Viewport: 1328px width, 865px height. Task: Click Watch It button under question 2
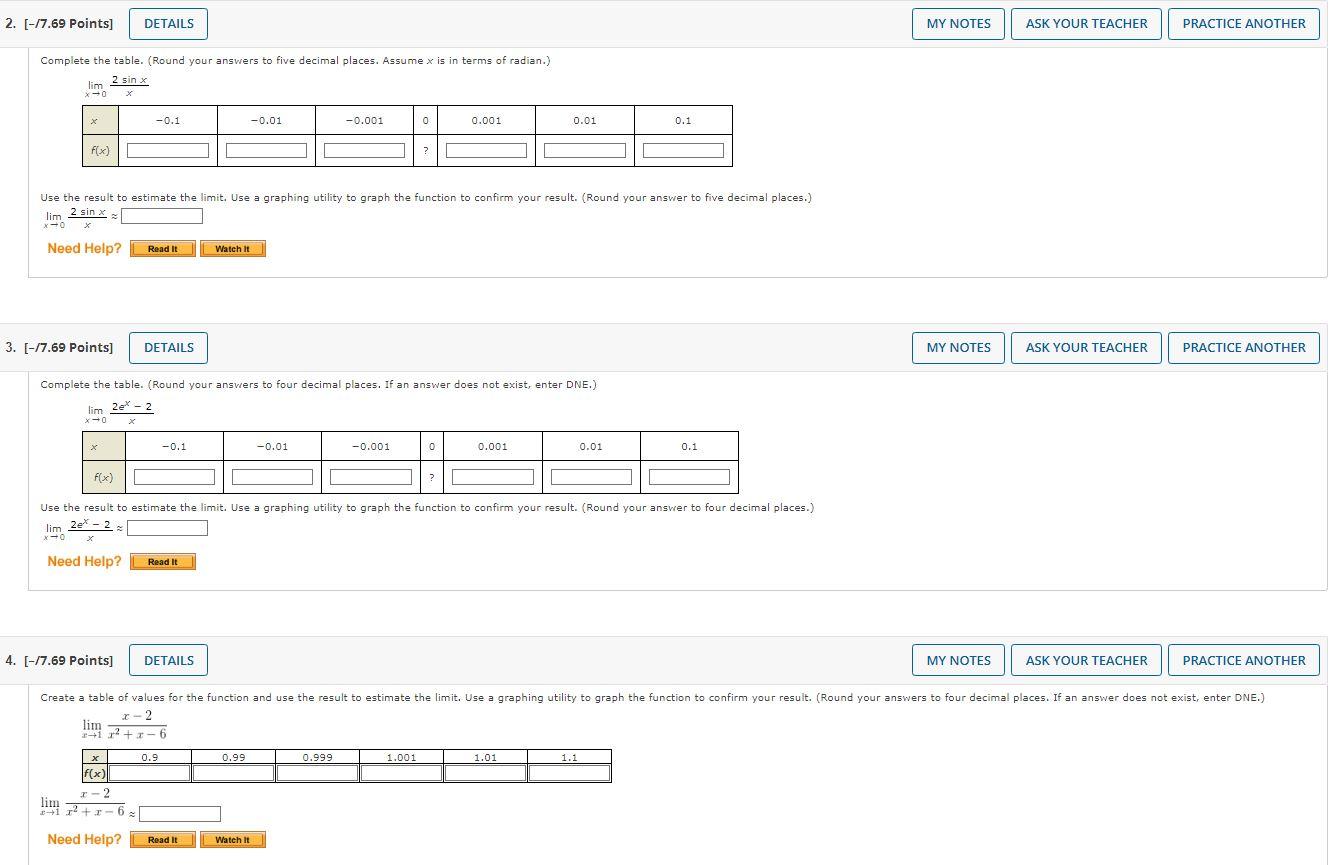tap(232, 248)
